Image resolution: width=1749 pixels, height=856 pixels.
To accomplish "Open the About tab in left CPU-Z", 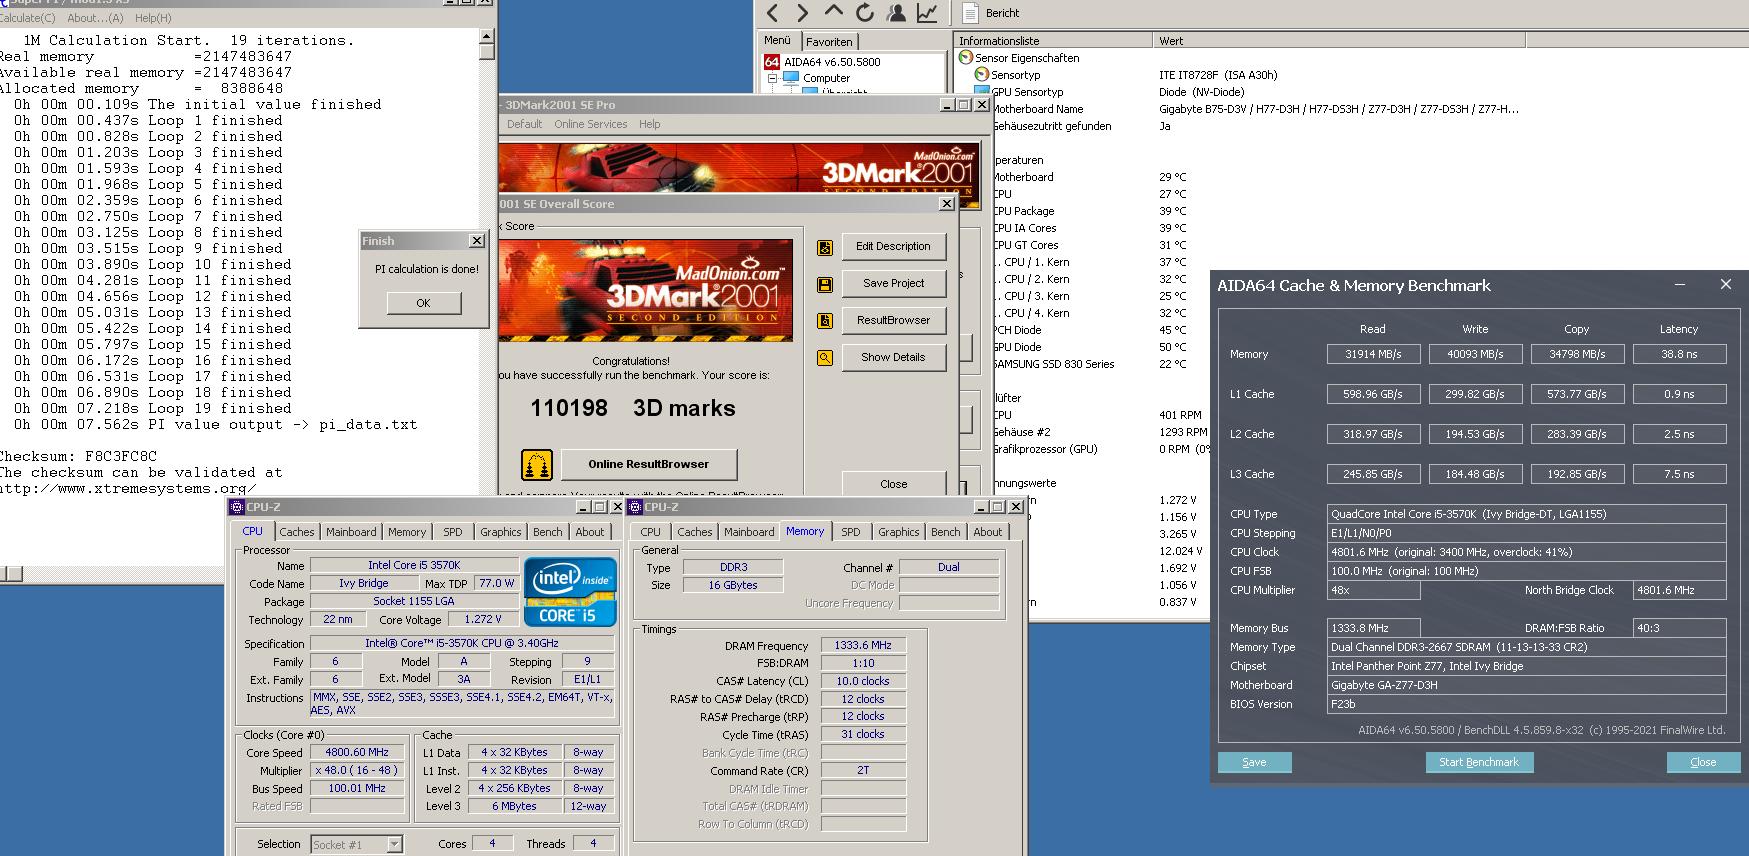I will click(x=590, y=532).
